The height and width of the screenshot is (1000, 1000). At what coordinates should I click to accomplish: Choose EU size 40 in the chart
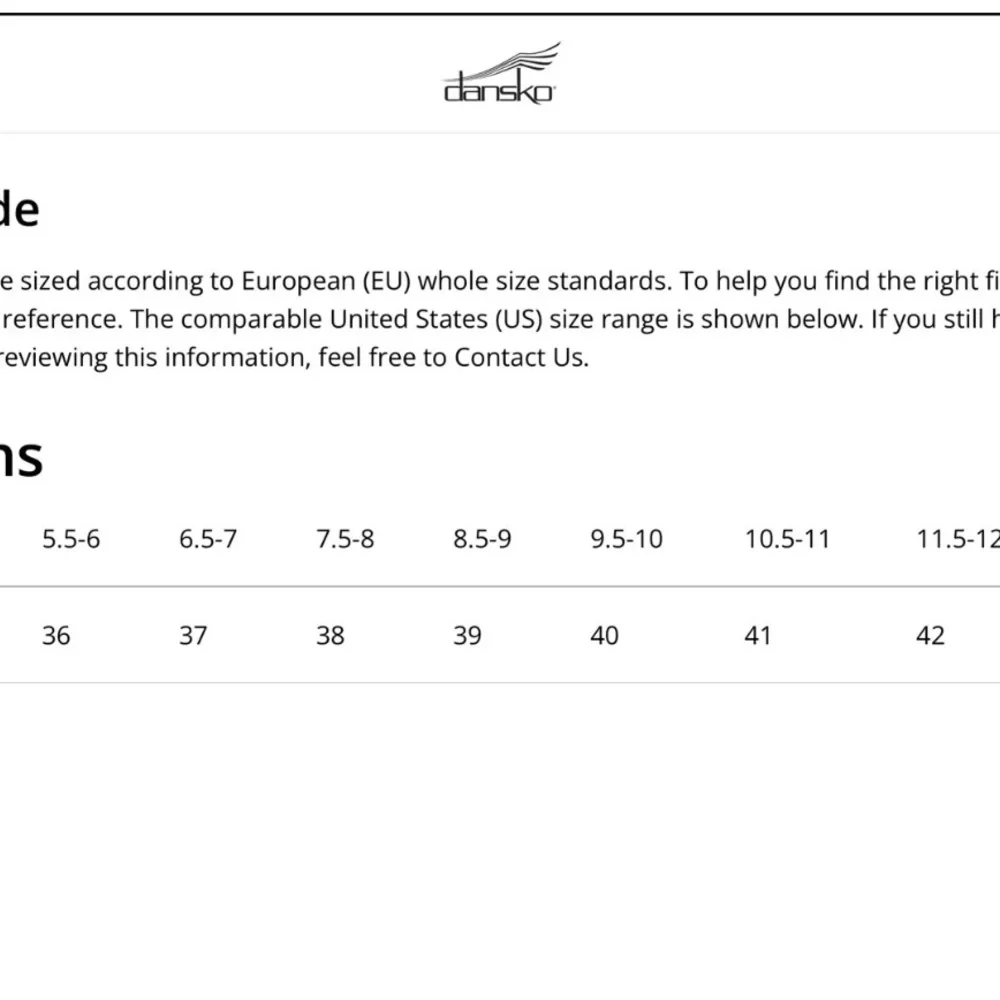click(604, 635)
